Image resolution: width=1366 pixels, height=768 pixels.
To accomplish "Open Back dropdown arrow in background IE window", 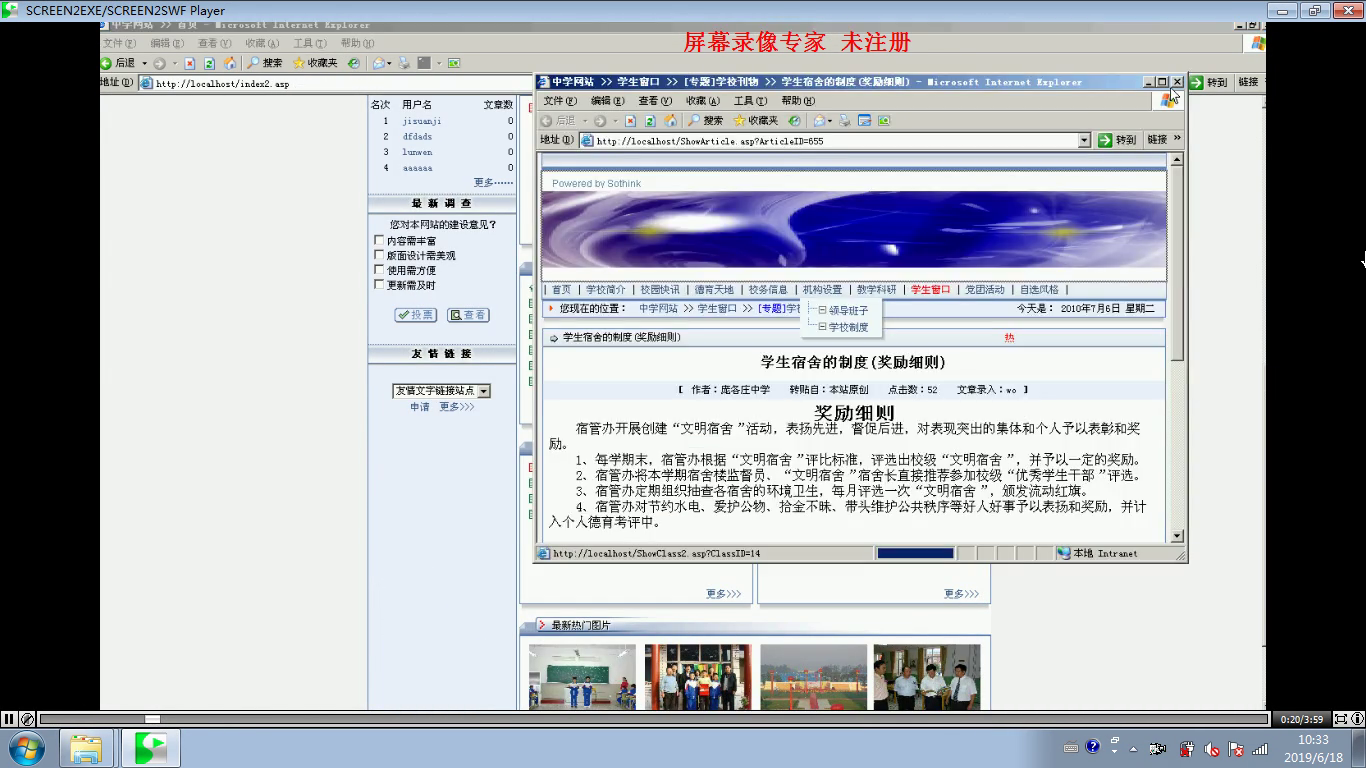I will [x=144, y=63].
